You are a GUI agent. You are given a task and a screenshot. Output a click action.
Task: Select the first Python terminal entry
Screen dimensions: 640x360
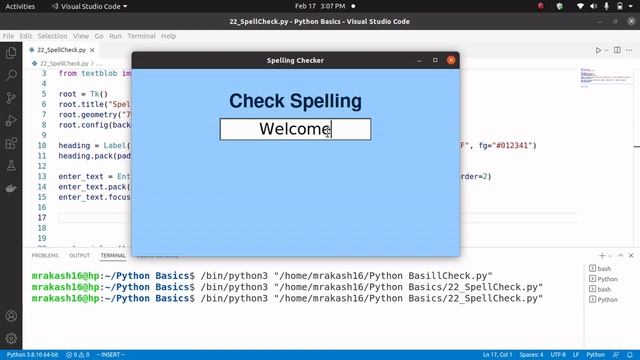coord(603,279)
